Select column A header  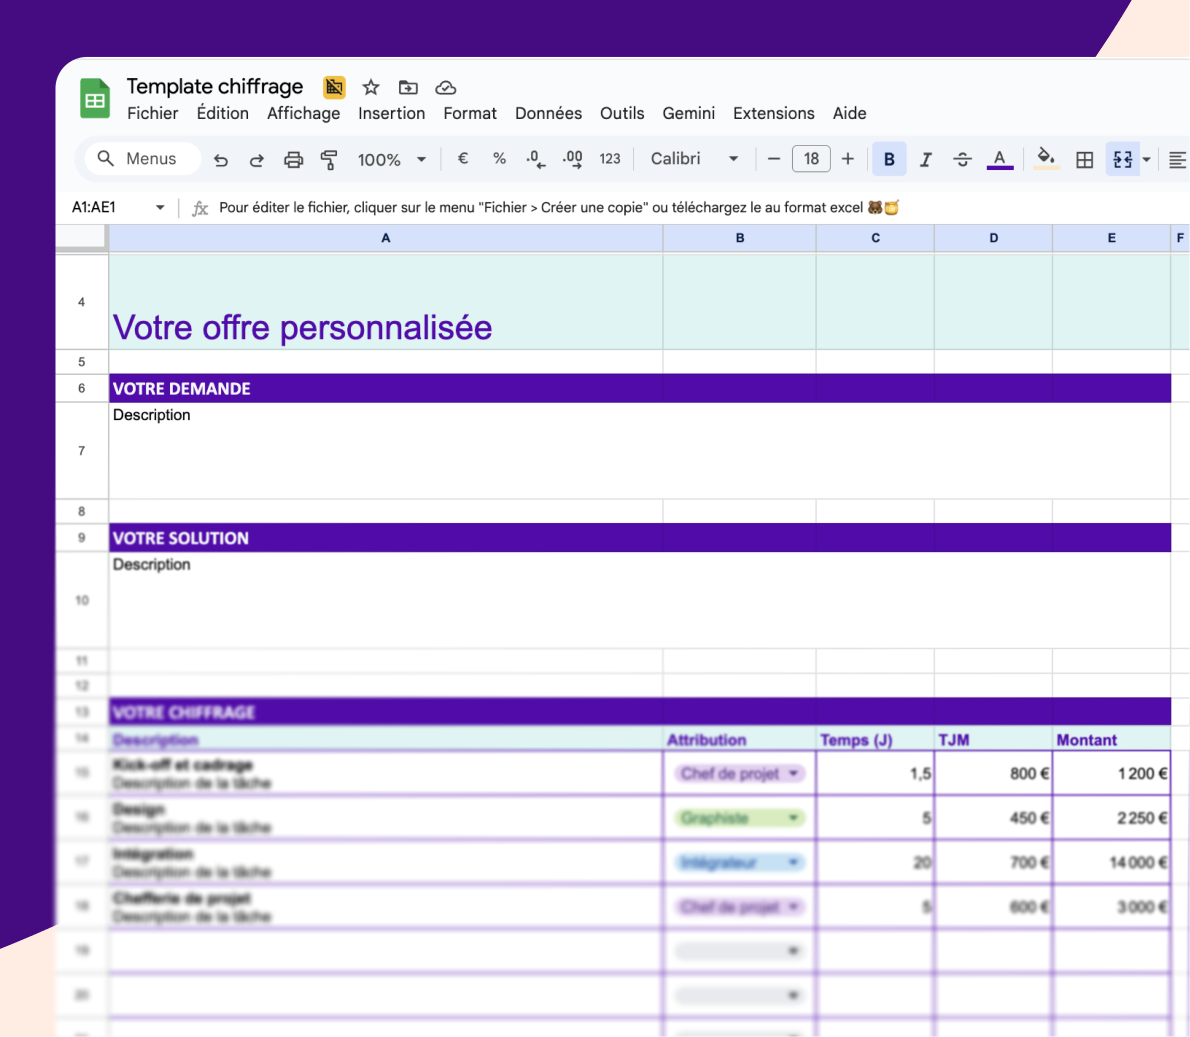386,238
